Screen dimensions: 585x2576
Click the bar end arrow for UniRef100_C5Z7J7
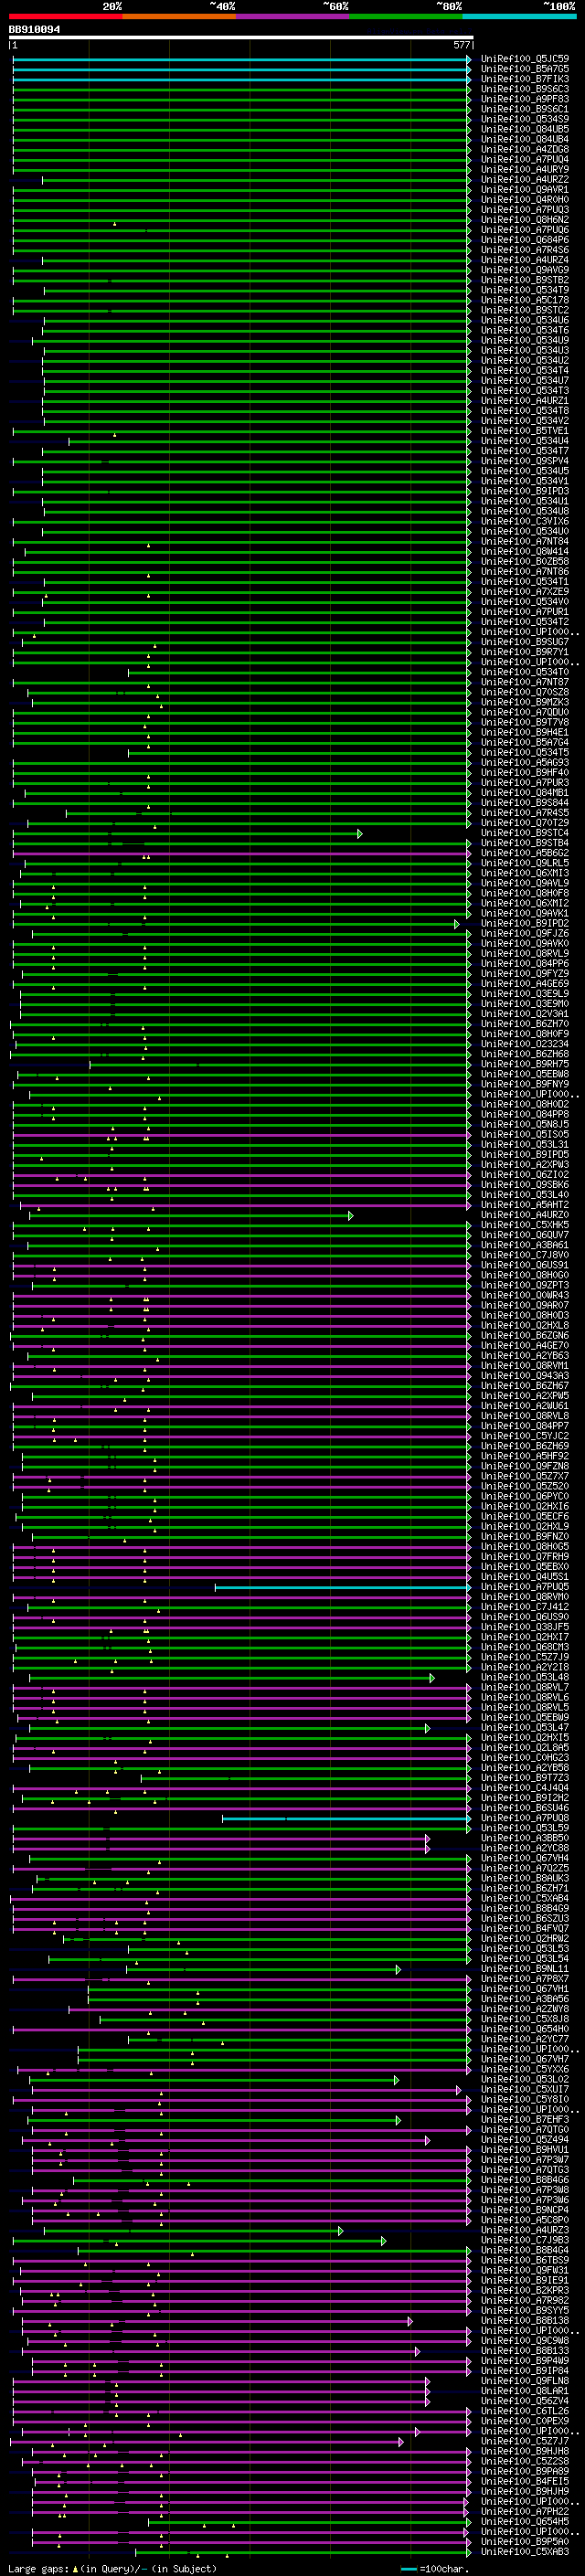(401, 2442)
